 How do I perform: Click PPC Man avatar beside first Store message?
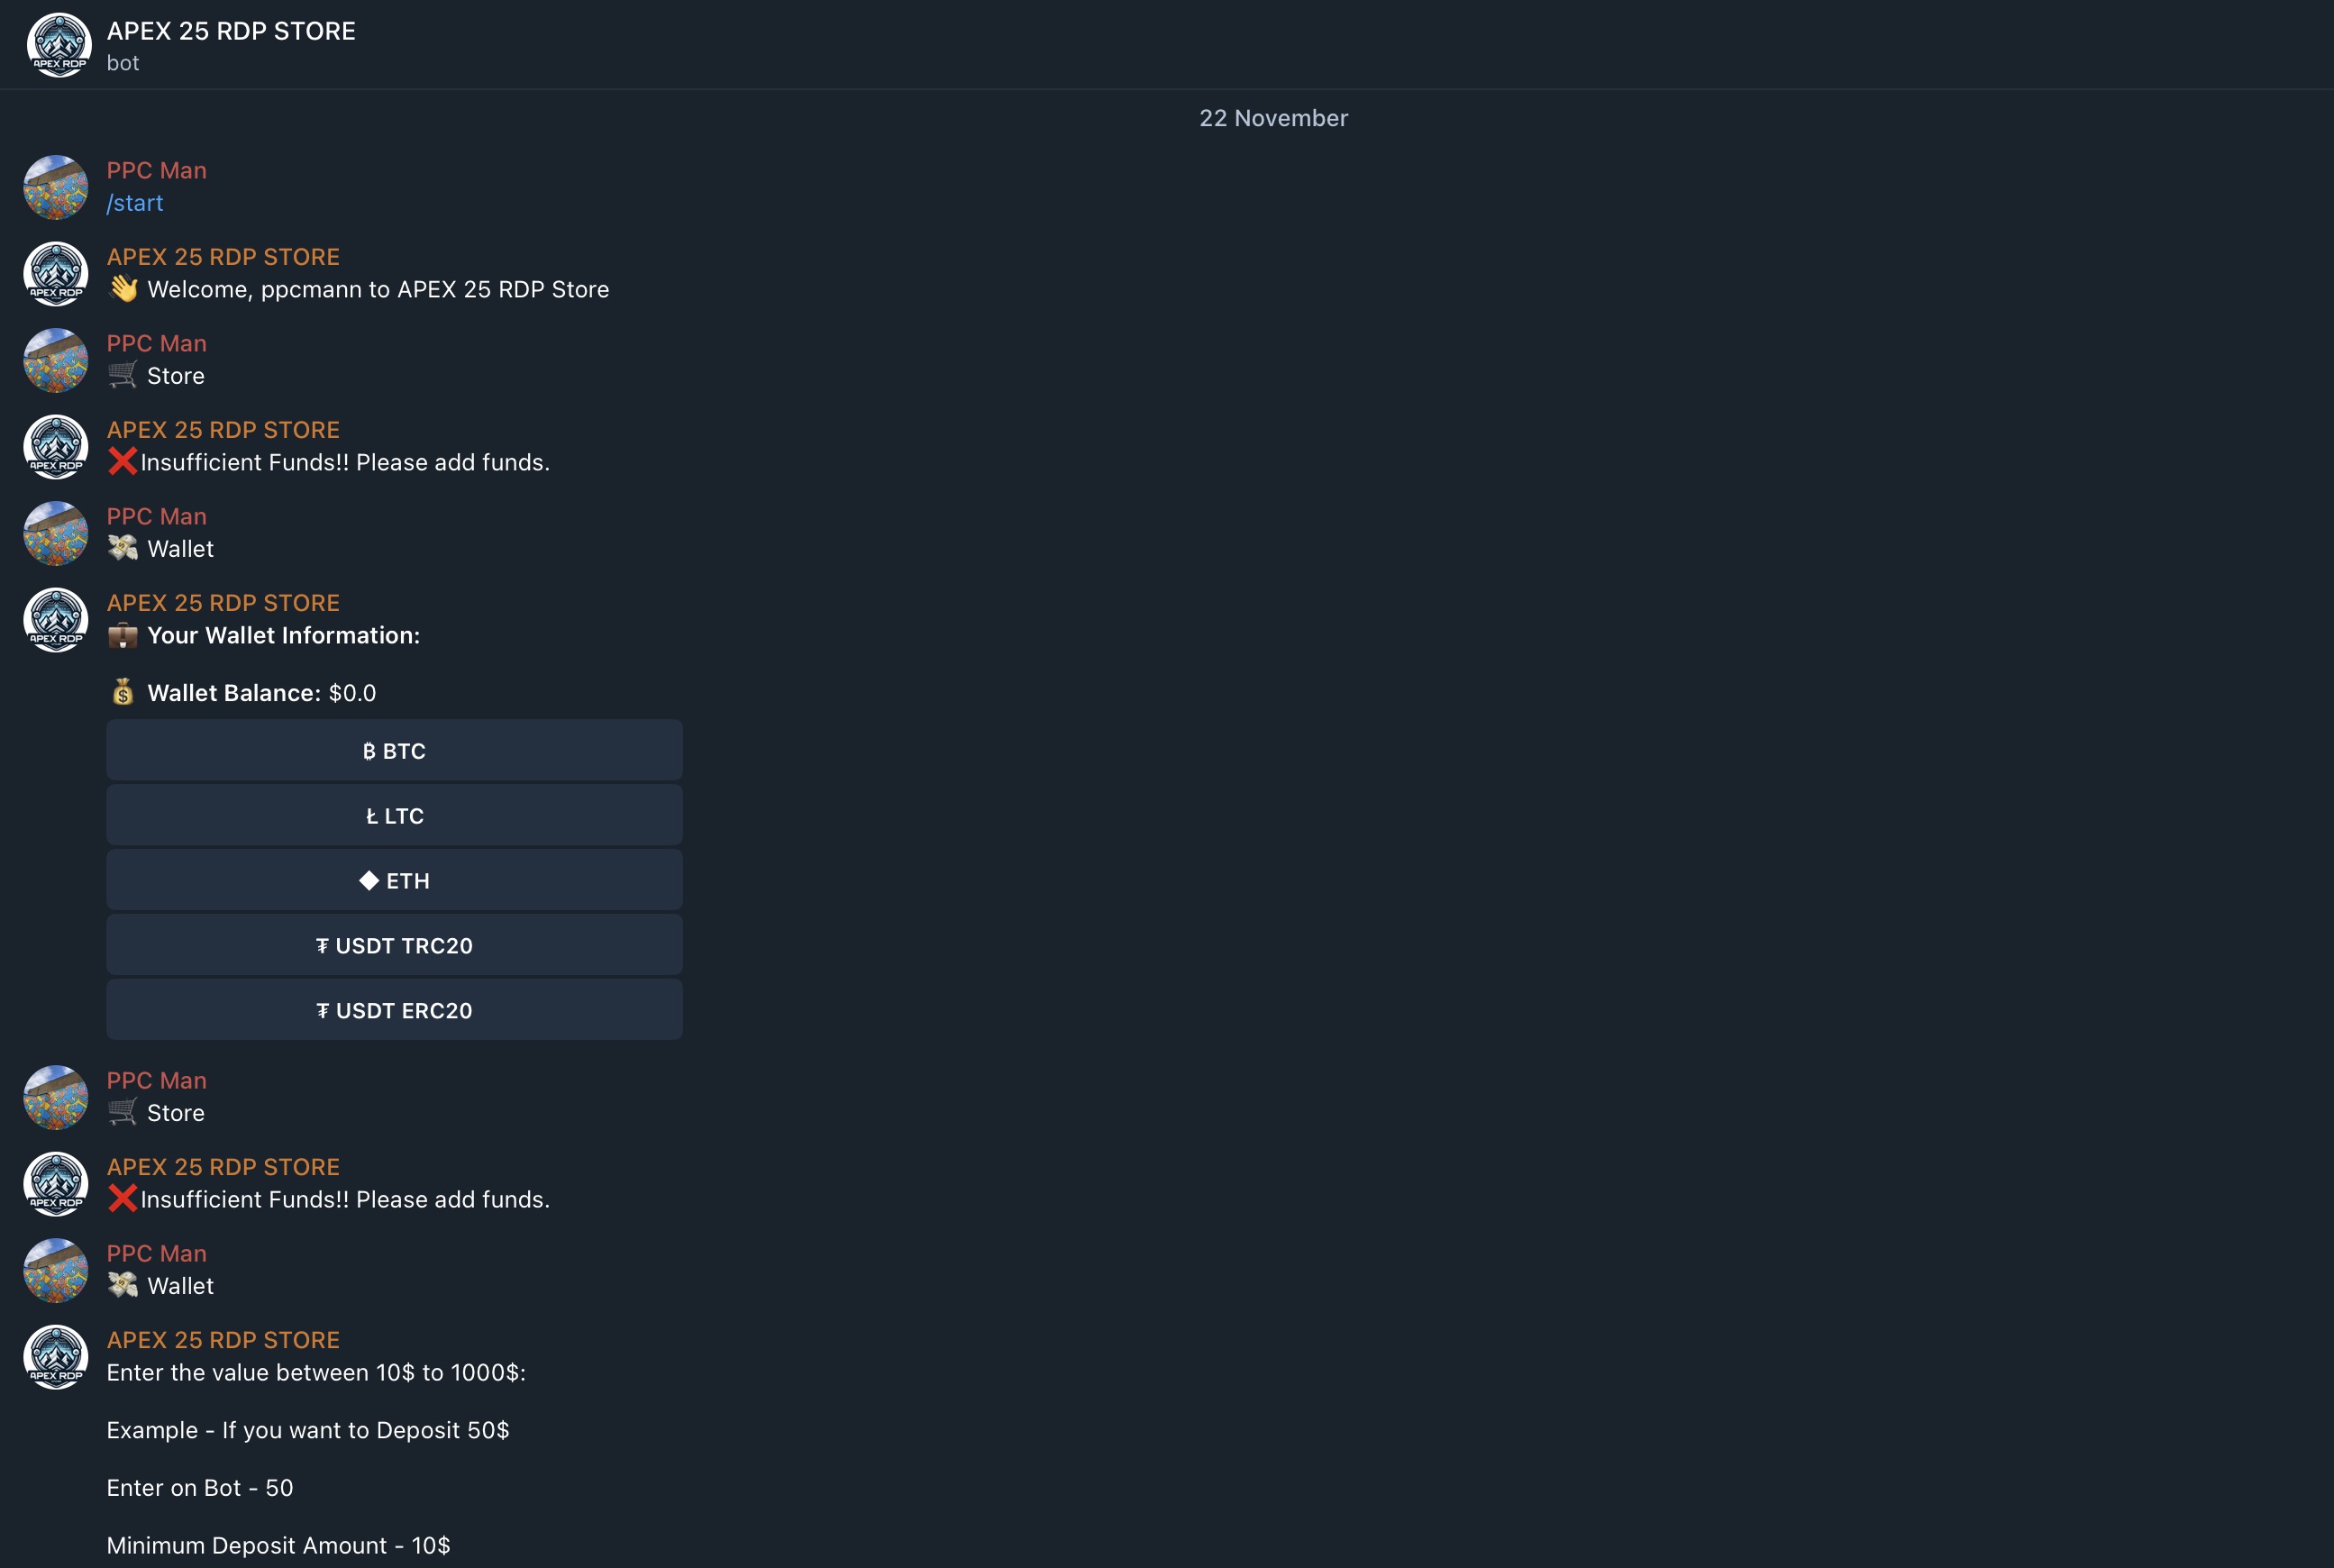[x=56, y=360]
